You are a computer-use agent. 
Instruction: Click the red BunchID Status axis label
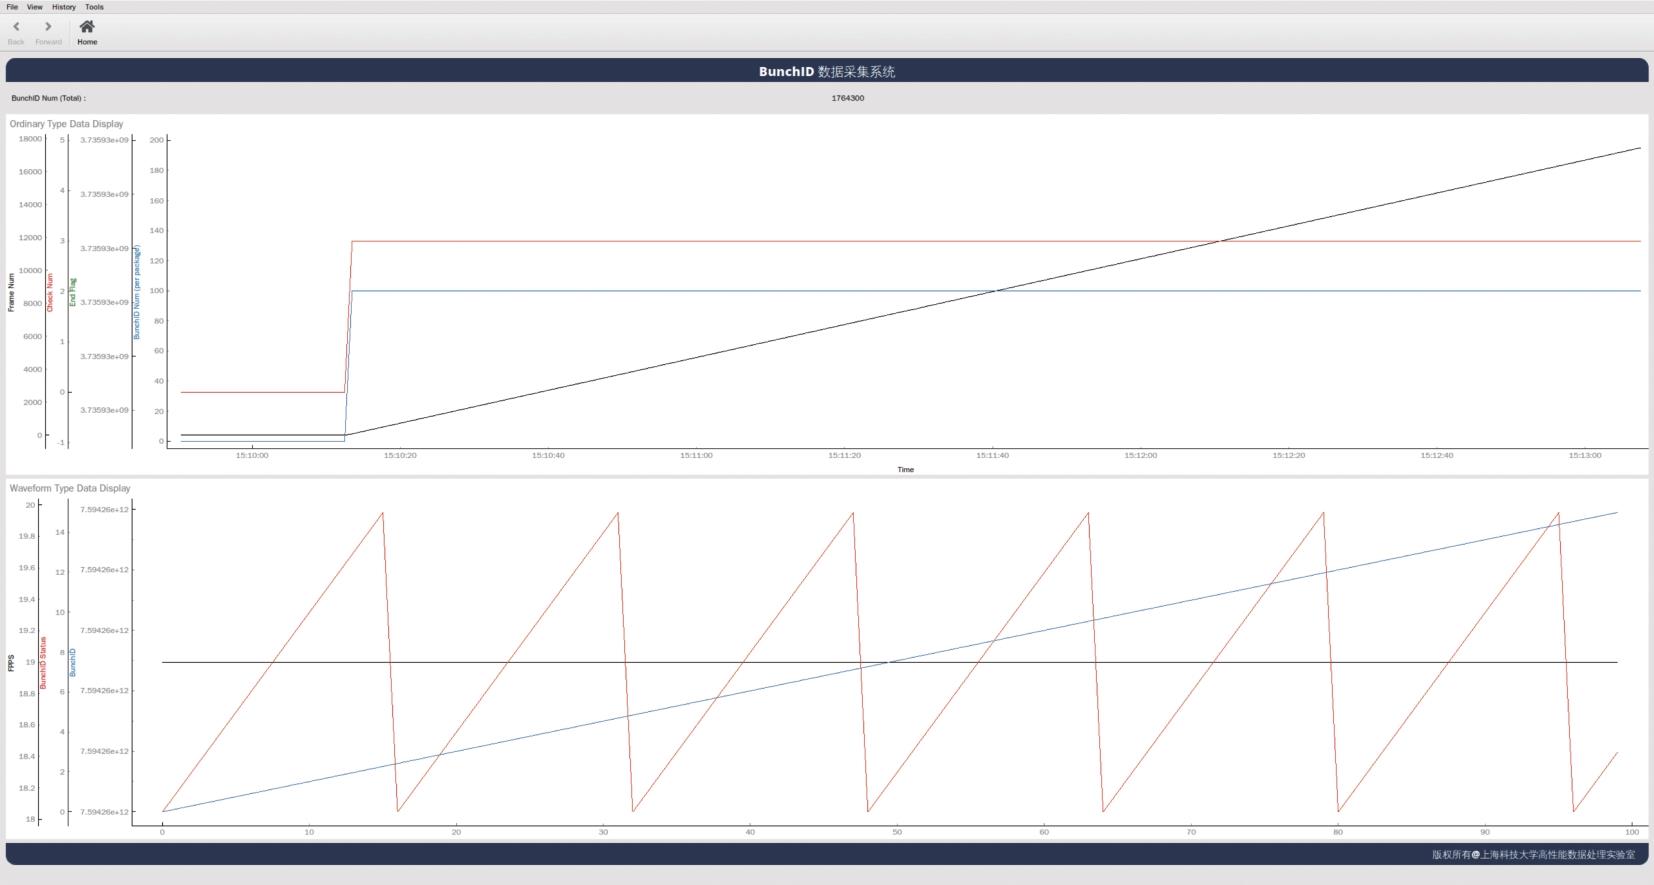(x=43, y=662)
